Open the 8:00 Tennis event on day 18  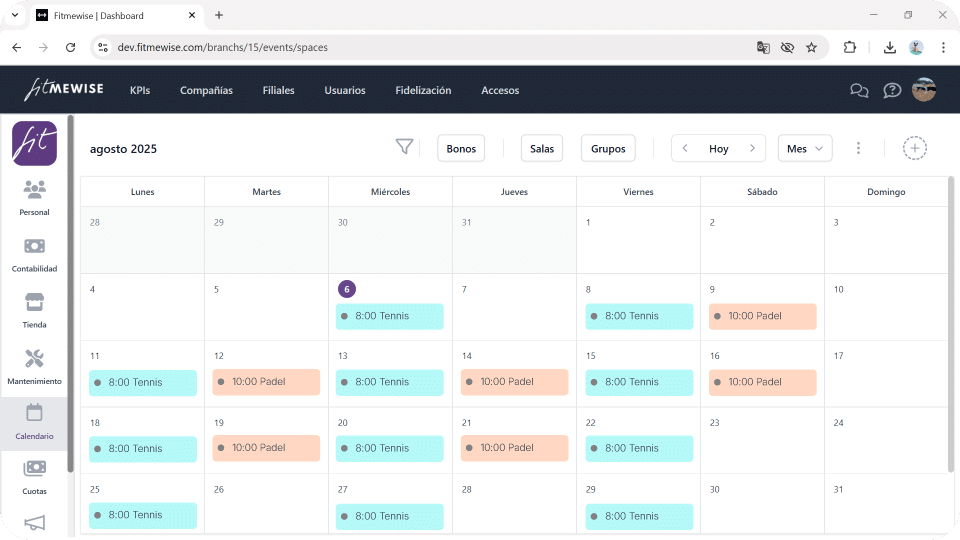(x=143, y=449)
